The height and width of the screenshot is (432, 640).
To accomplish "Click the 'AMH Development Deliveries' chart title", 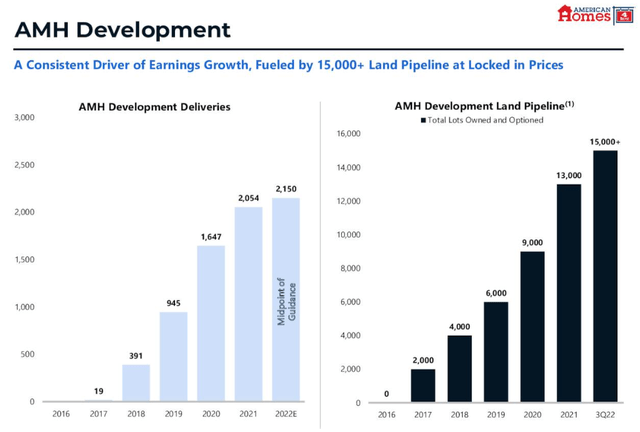I will coord(155,107).
